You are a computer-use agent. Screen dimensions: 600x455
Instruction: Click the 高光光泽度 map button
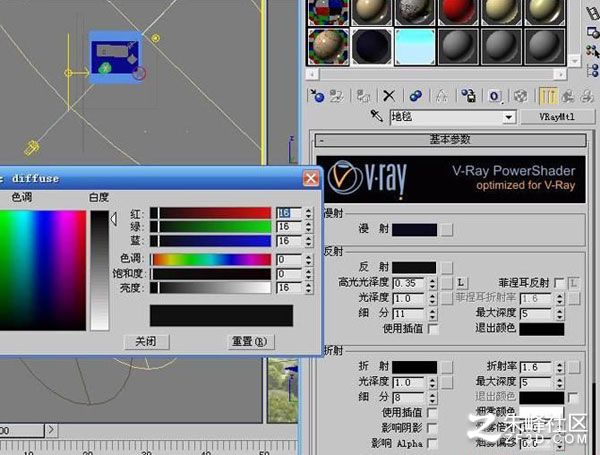click(446, 283)
